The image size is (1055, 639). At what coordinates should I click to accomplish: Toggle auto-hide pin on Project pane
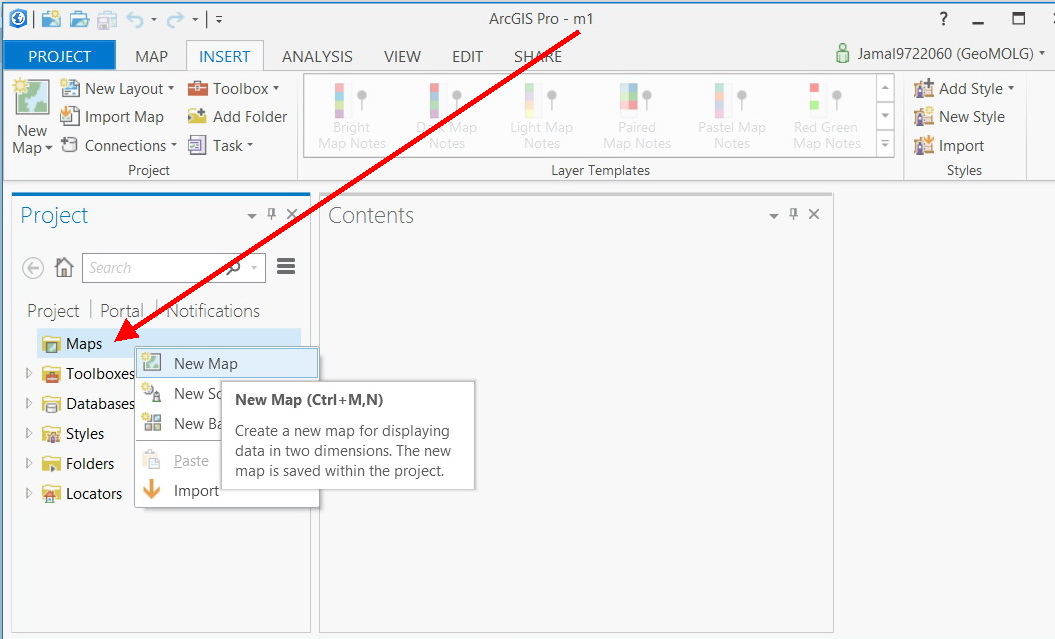pos(271,214)
